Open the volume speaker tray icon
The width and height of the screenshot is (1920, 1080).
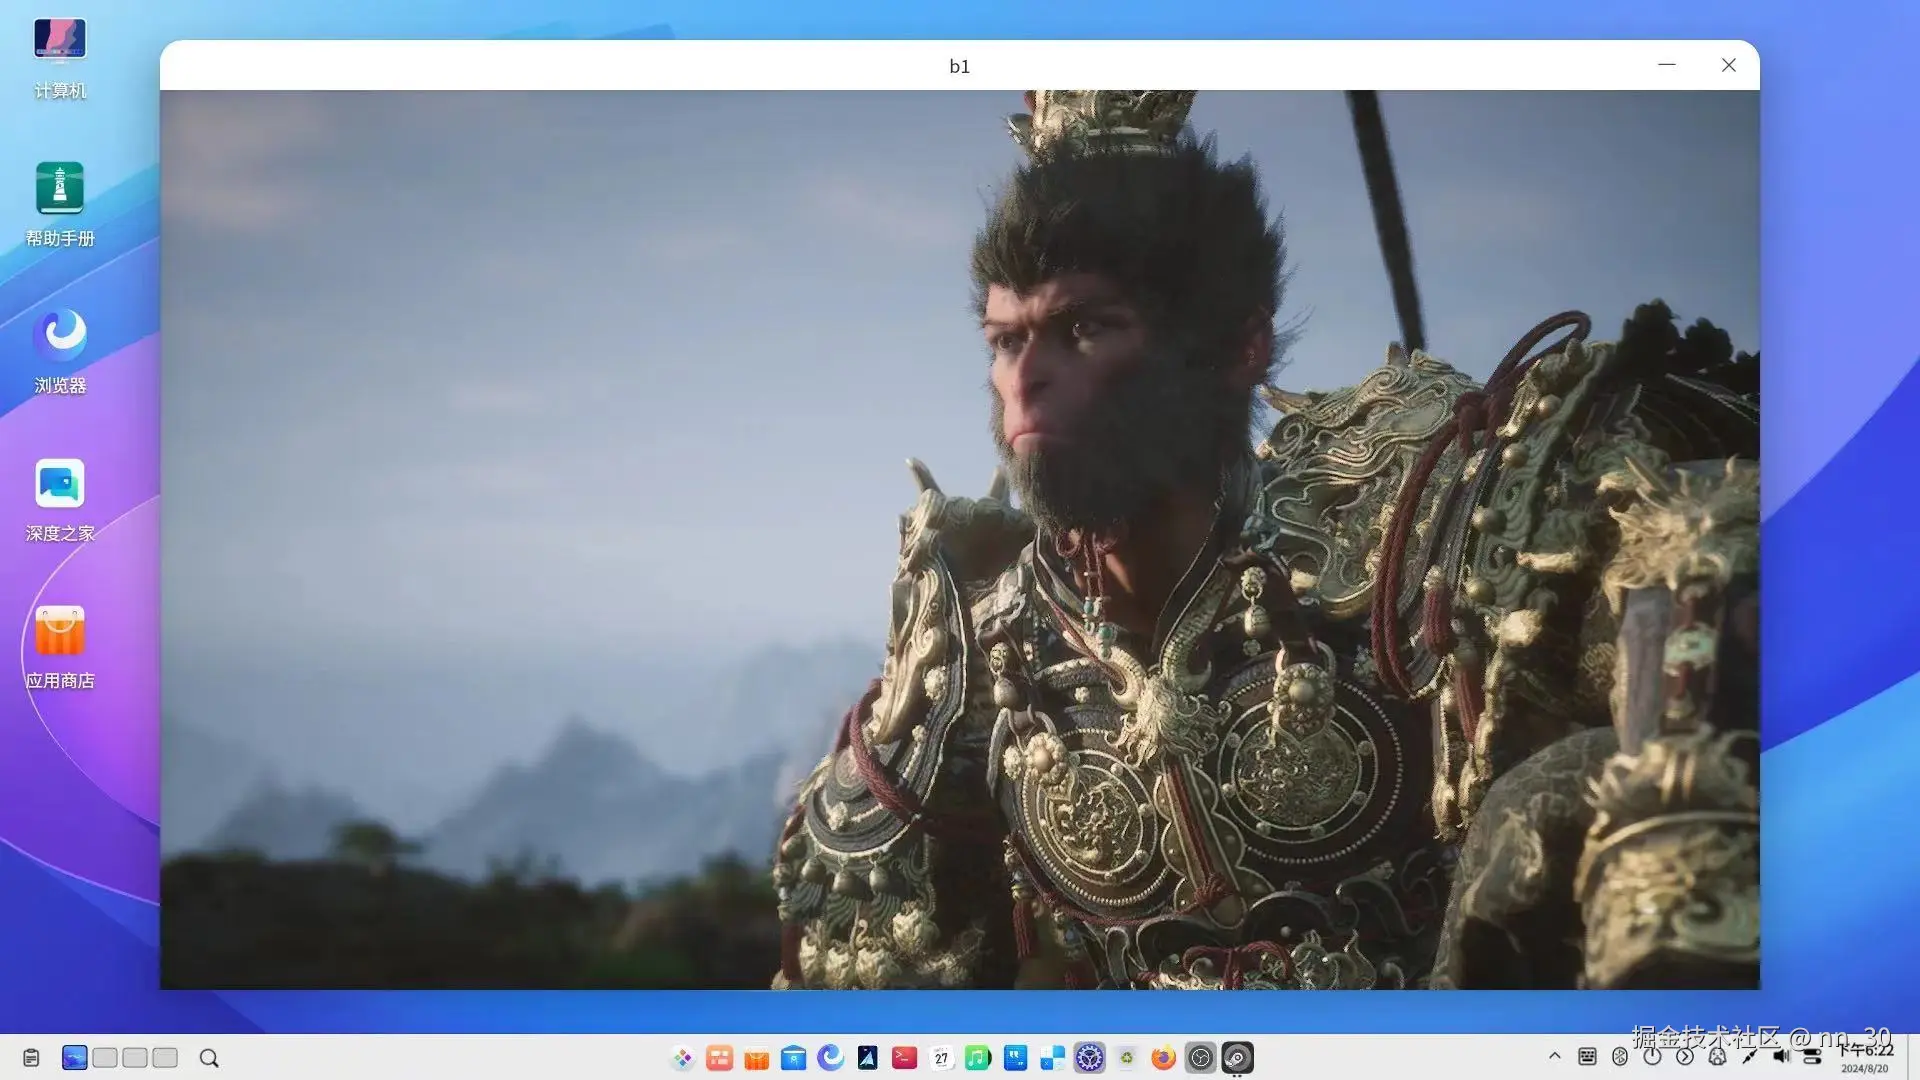click(1781, 1057)
